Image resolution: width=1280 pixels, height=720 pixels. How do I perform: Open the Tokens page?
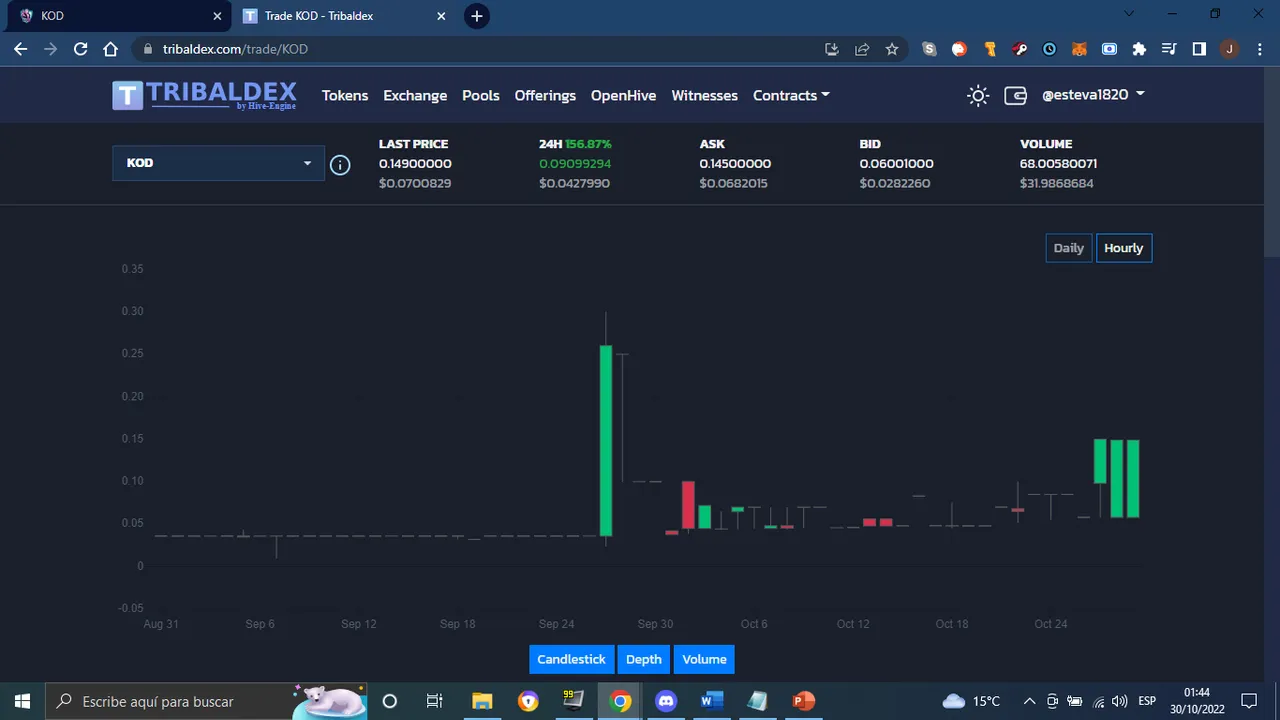point(345,95)
